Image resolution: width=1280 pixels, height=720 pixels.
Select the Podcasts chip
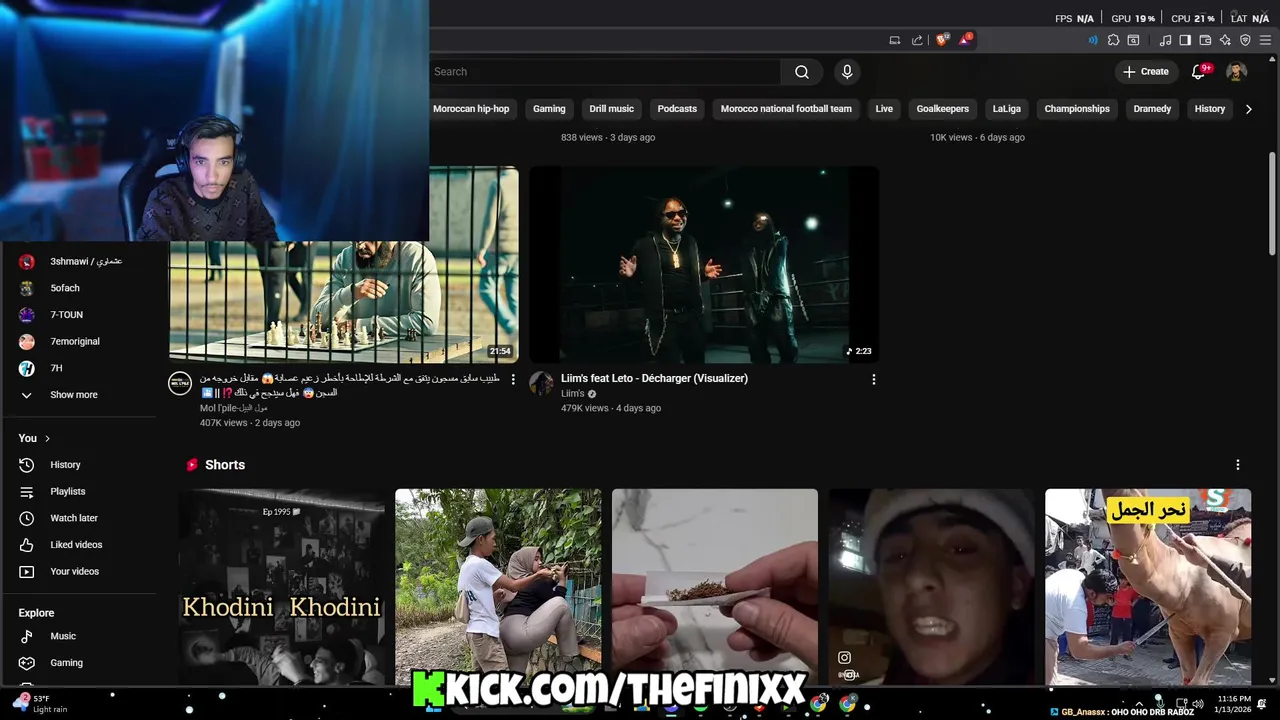click(677, 109)
